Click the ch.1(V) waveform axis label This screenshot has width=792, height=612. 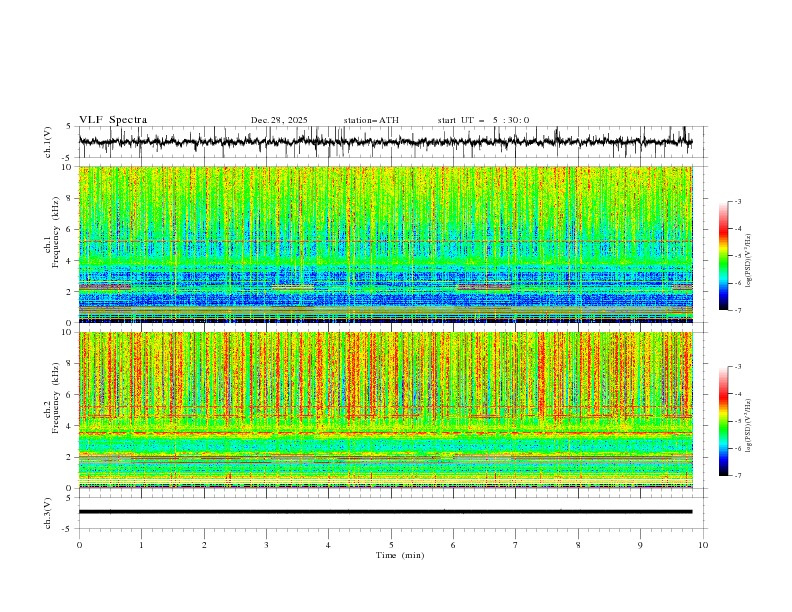point(48,142)
